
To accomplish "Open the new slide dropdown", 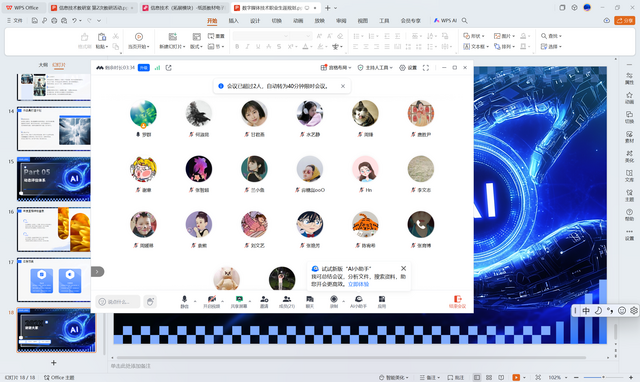I will 172,47.
